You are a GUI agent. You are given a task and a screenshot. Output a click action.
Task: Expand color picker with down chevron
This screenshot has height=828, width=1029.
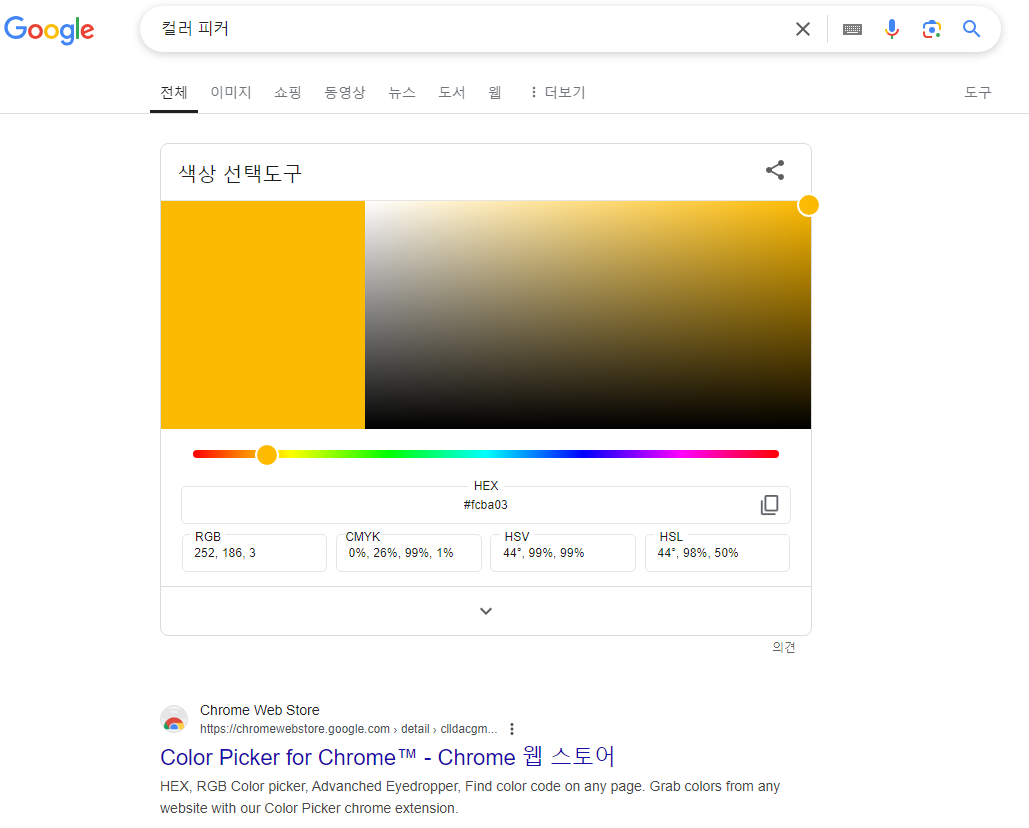(486, 611)
